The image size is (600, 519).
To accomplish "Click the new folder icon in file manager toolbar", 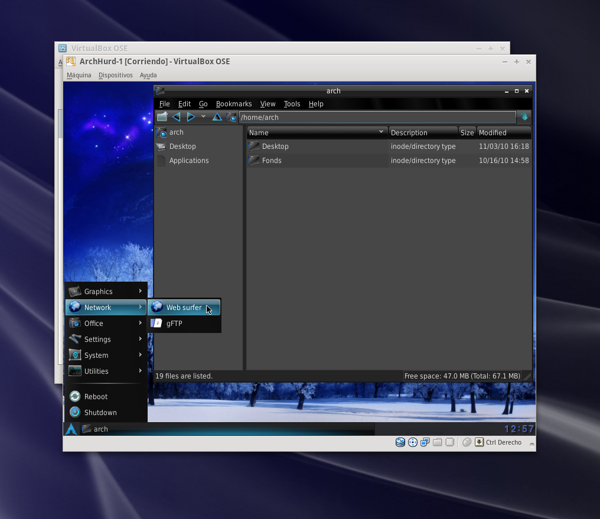I will pyautogui.click(x=162, y=117).
